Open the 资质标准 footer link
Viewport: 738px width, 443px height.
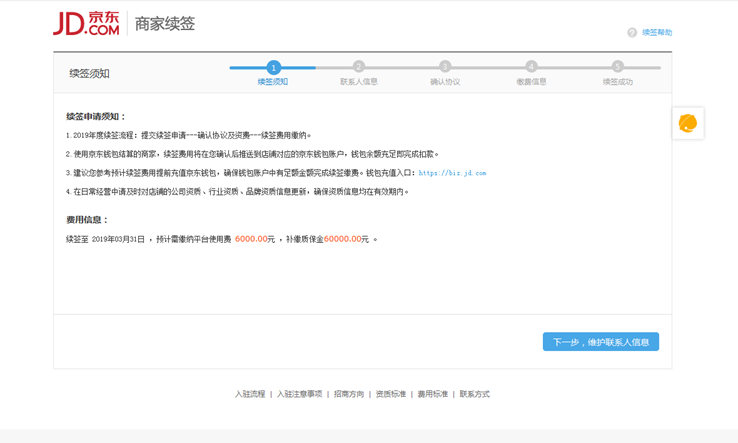click(x=391, y=394)
